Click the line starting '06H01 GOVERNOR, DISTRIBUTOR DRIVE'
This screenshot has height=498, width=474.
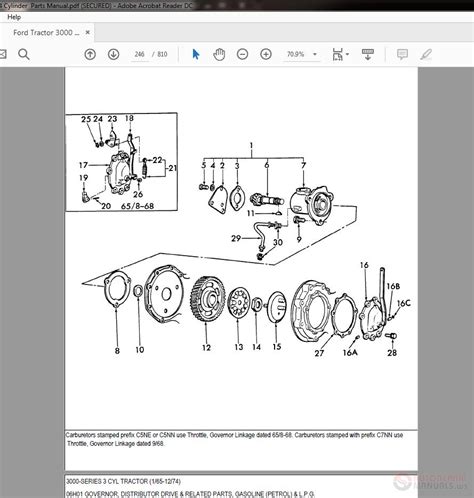[190, 494]
